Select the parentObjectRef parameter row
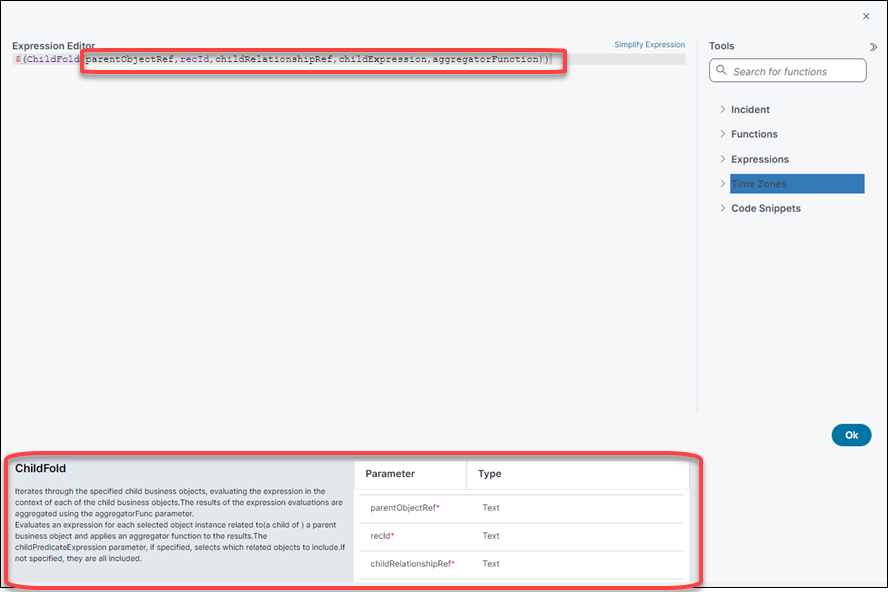The height and width of the screenshot is (592, 888). (x=405, y=508)
